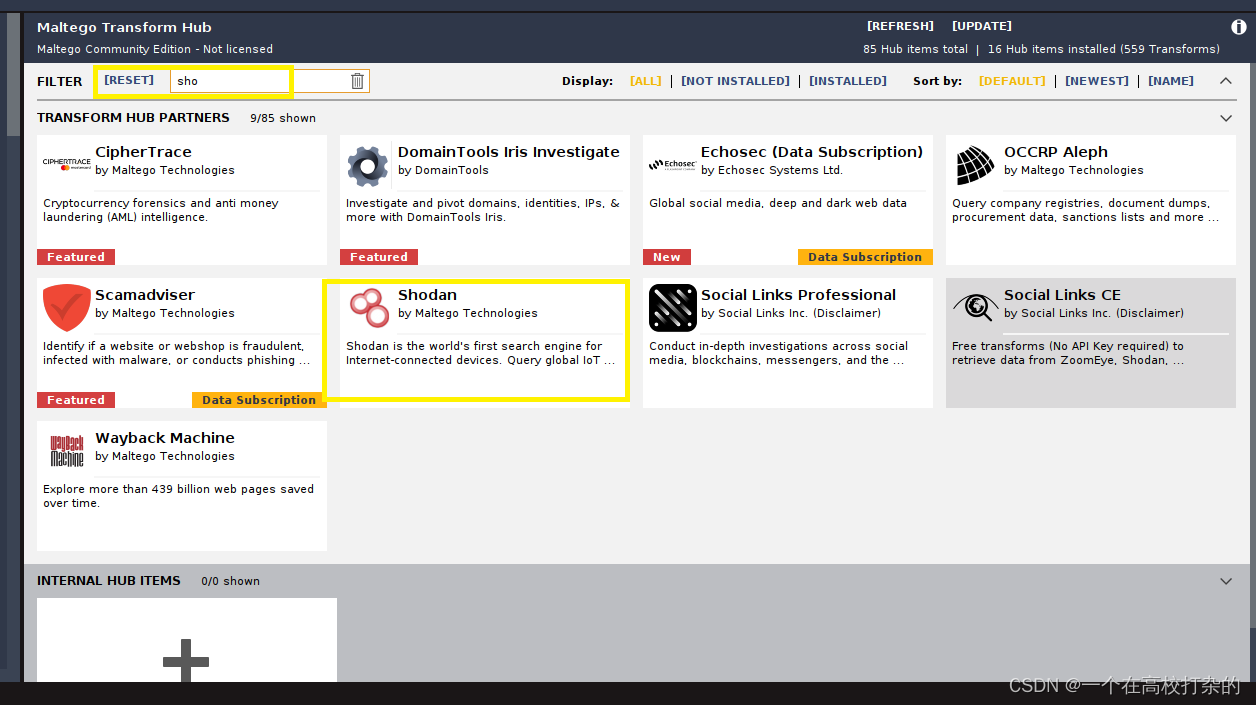Click '85 Hub items total' text

916,49
